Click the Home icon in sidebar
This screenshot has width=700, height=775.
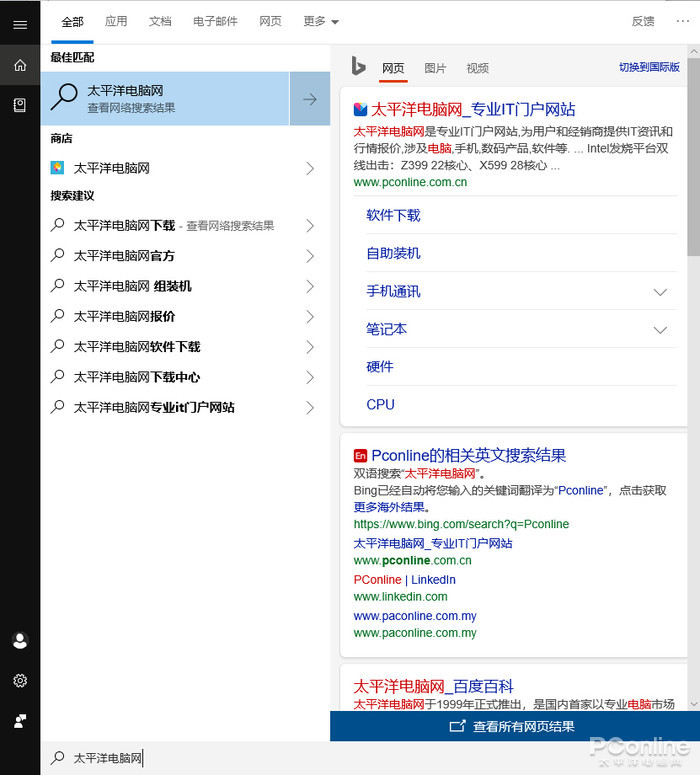(20, 65)
